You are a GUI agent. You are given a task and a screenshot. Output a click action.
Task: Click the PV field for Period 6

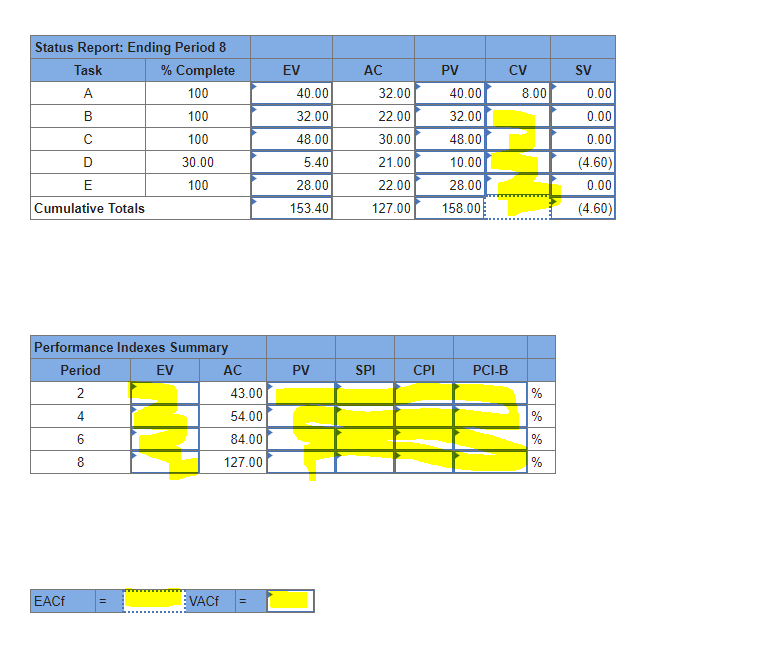tap(301, 439)
